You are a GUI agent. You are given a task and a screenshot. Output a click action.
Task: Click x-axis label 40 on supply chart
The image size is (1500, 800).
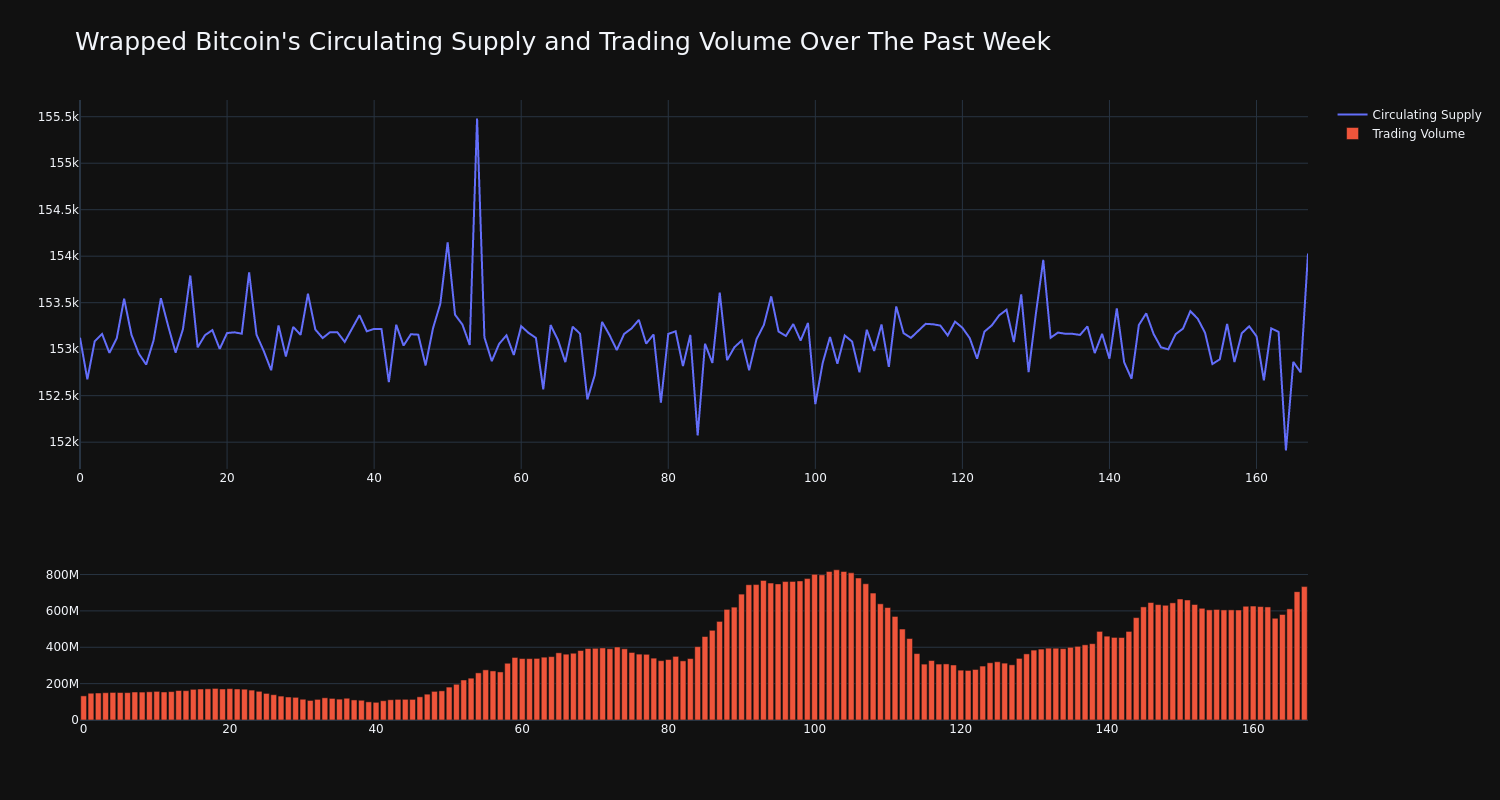pos(374,478)
